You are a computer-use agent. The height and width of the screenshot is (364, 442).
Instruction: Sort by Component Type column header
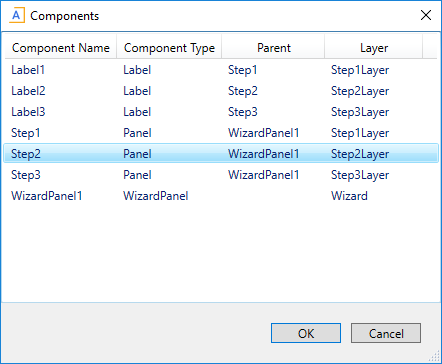pos(169,48)
